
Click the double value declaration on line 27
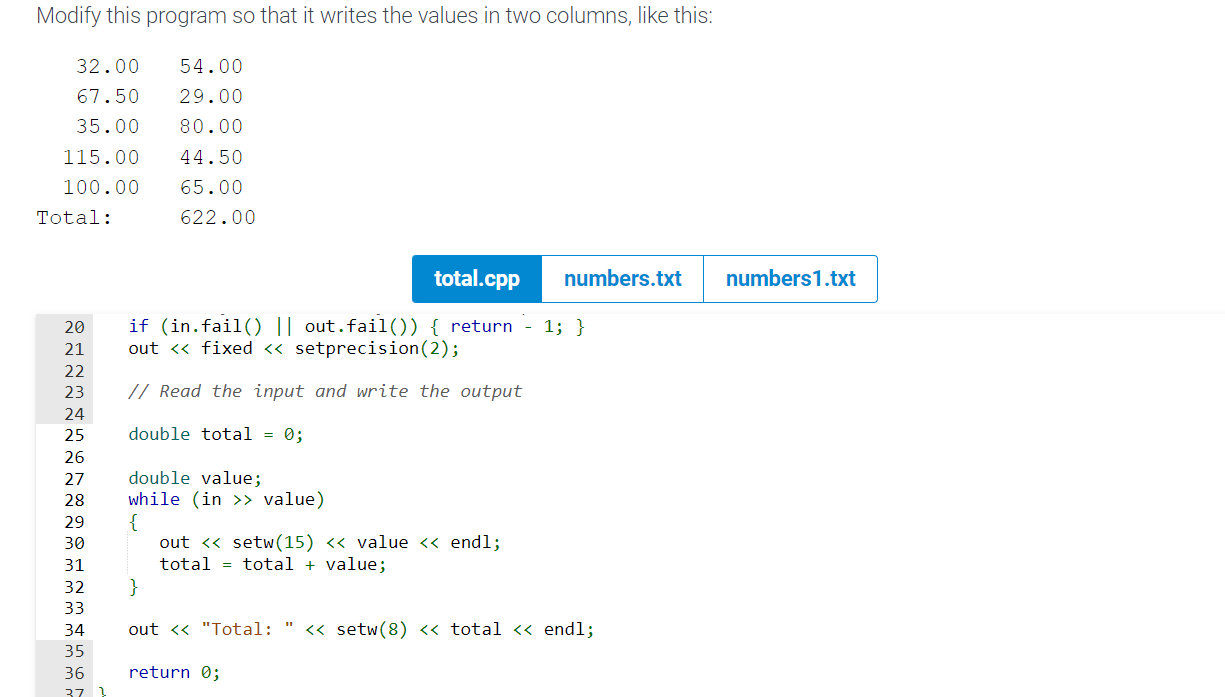tap(193, 477)
